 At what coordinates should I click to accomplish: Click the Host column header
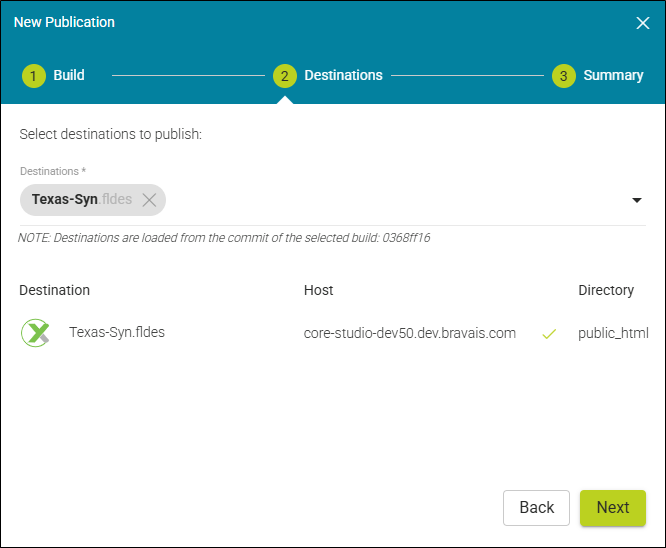(x=318, y=290)
